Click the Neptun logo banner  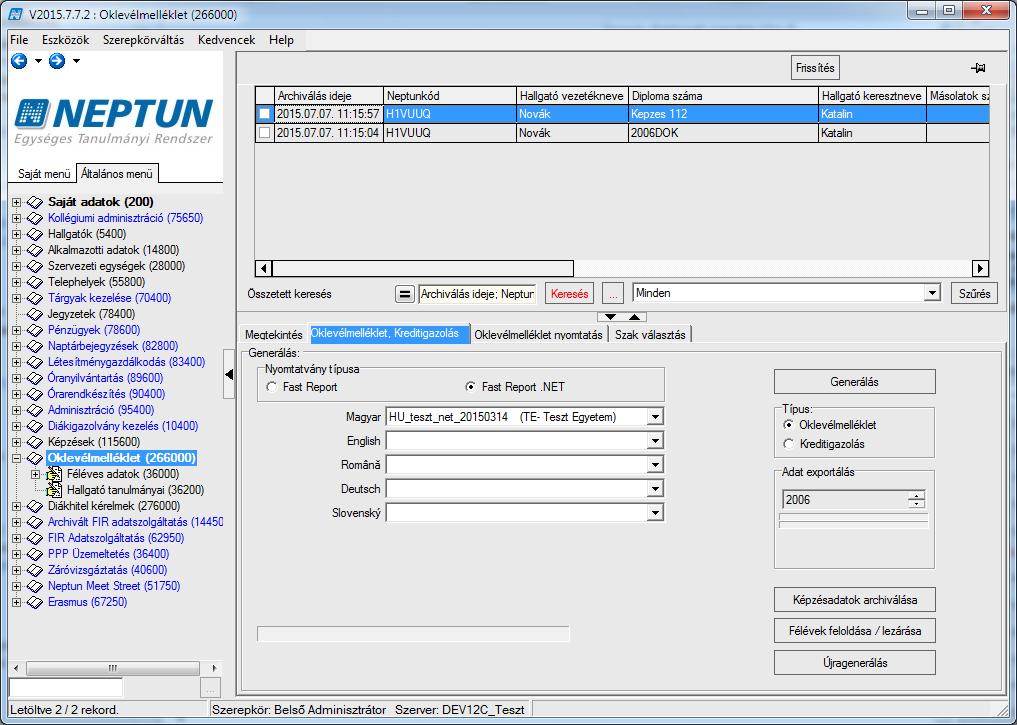pos(114,122)
